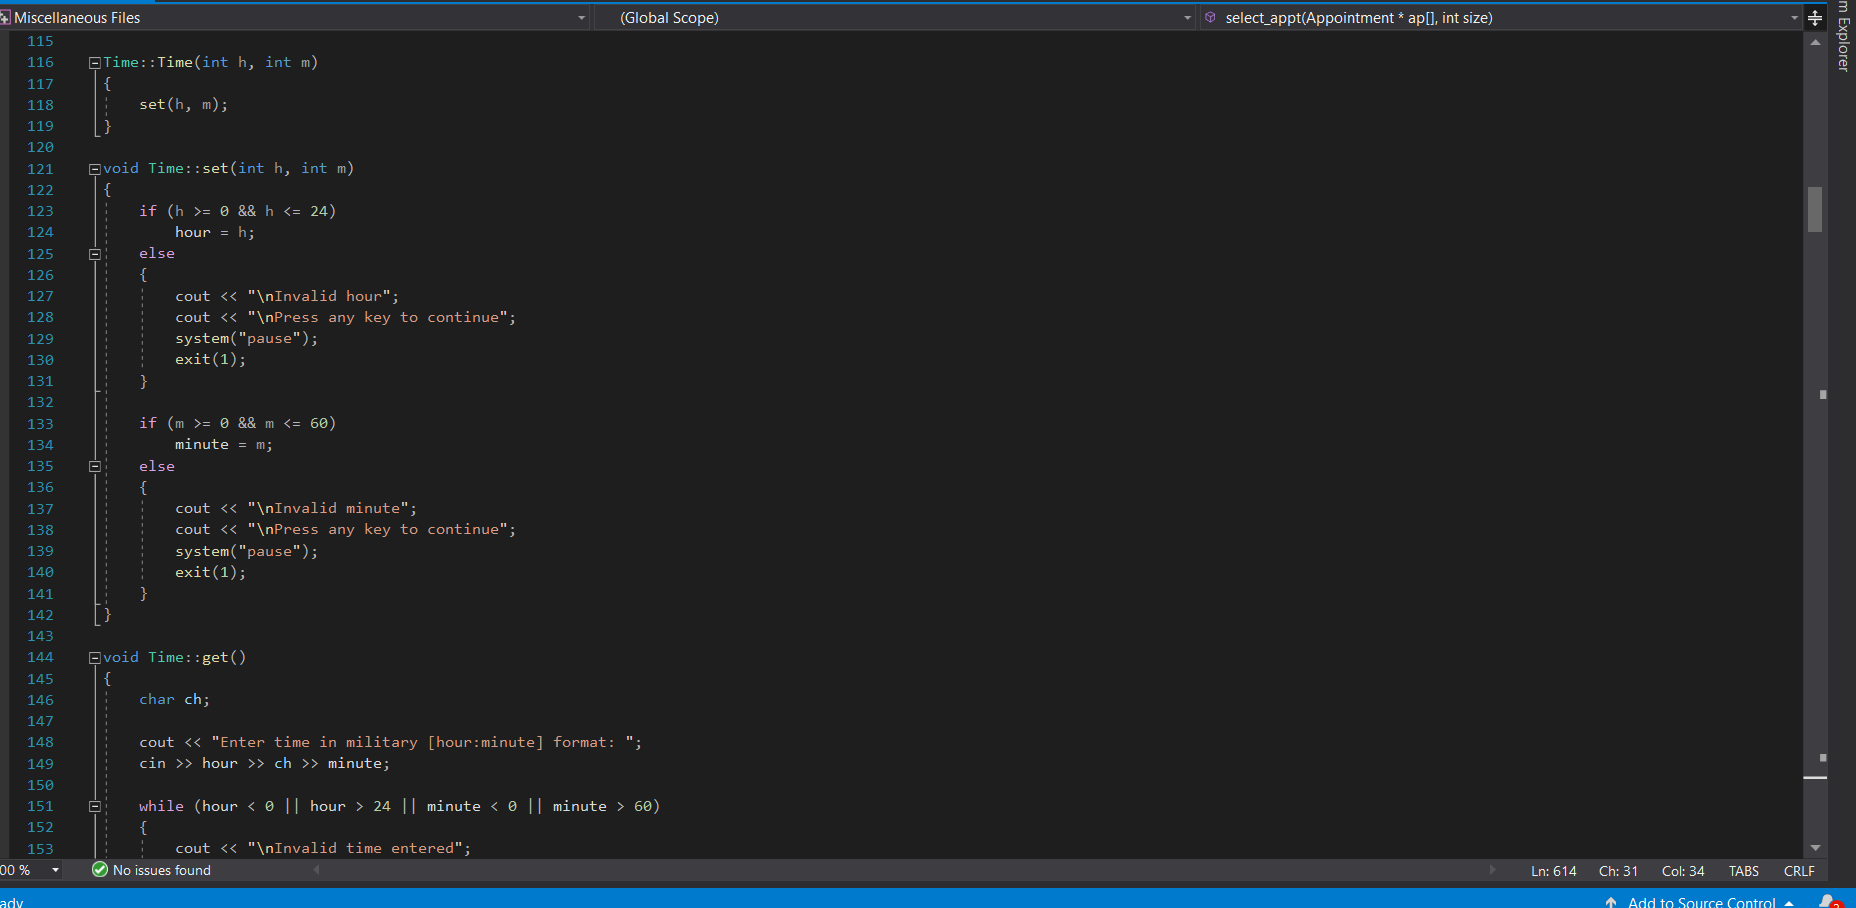Collapse the while loop at line 151

[x=95, y=806]
